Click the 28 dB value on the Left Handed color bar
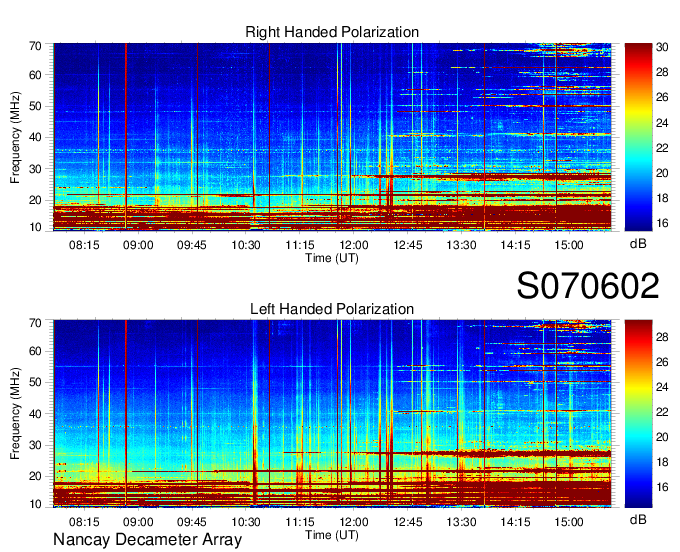The image size is (680, 552). pos(662,337)
